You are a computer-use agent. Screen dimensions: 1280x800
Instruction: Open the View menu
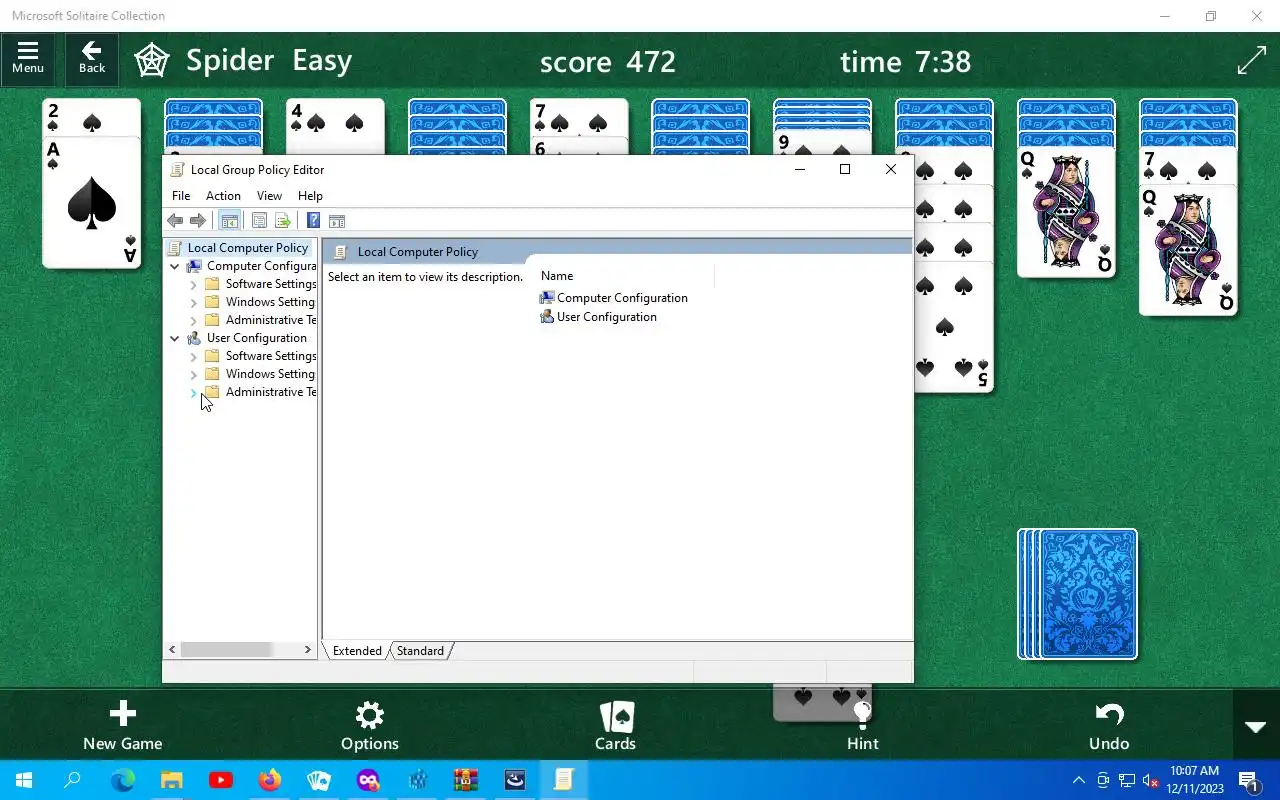point(269,196)
